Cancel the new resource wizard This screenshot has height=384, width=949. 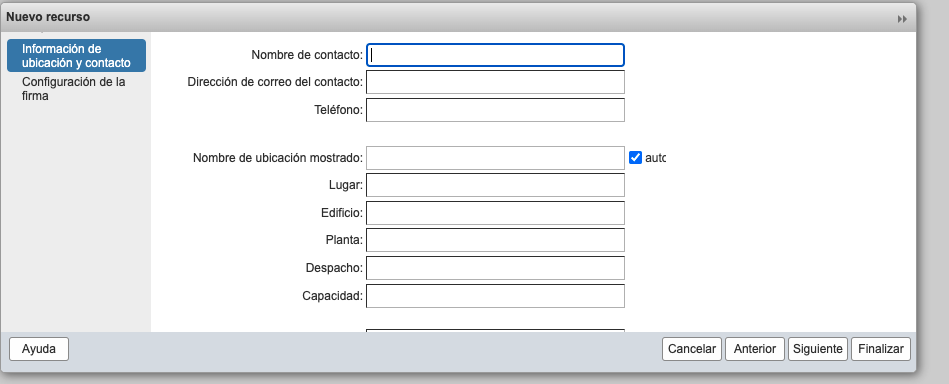pyautogui.click(x=692, y=349)
